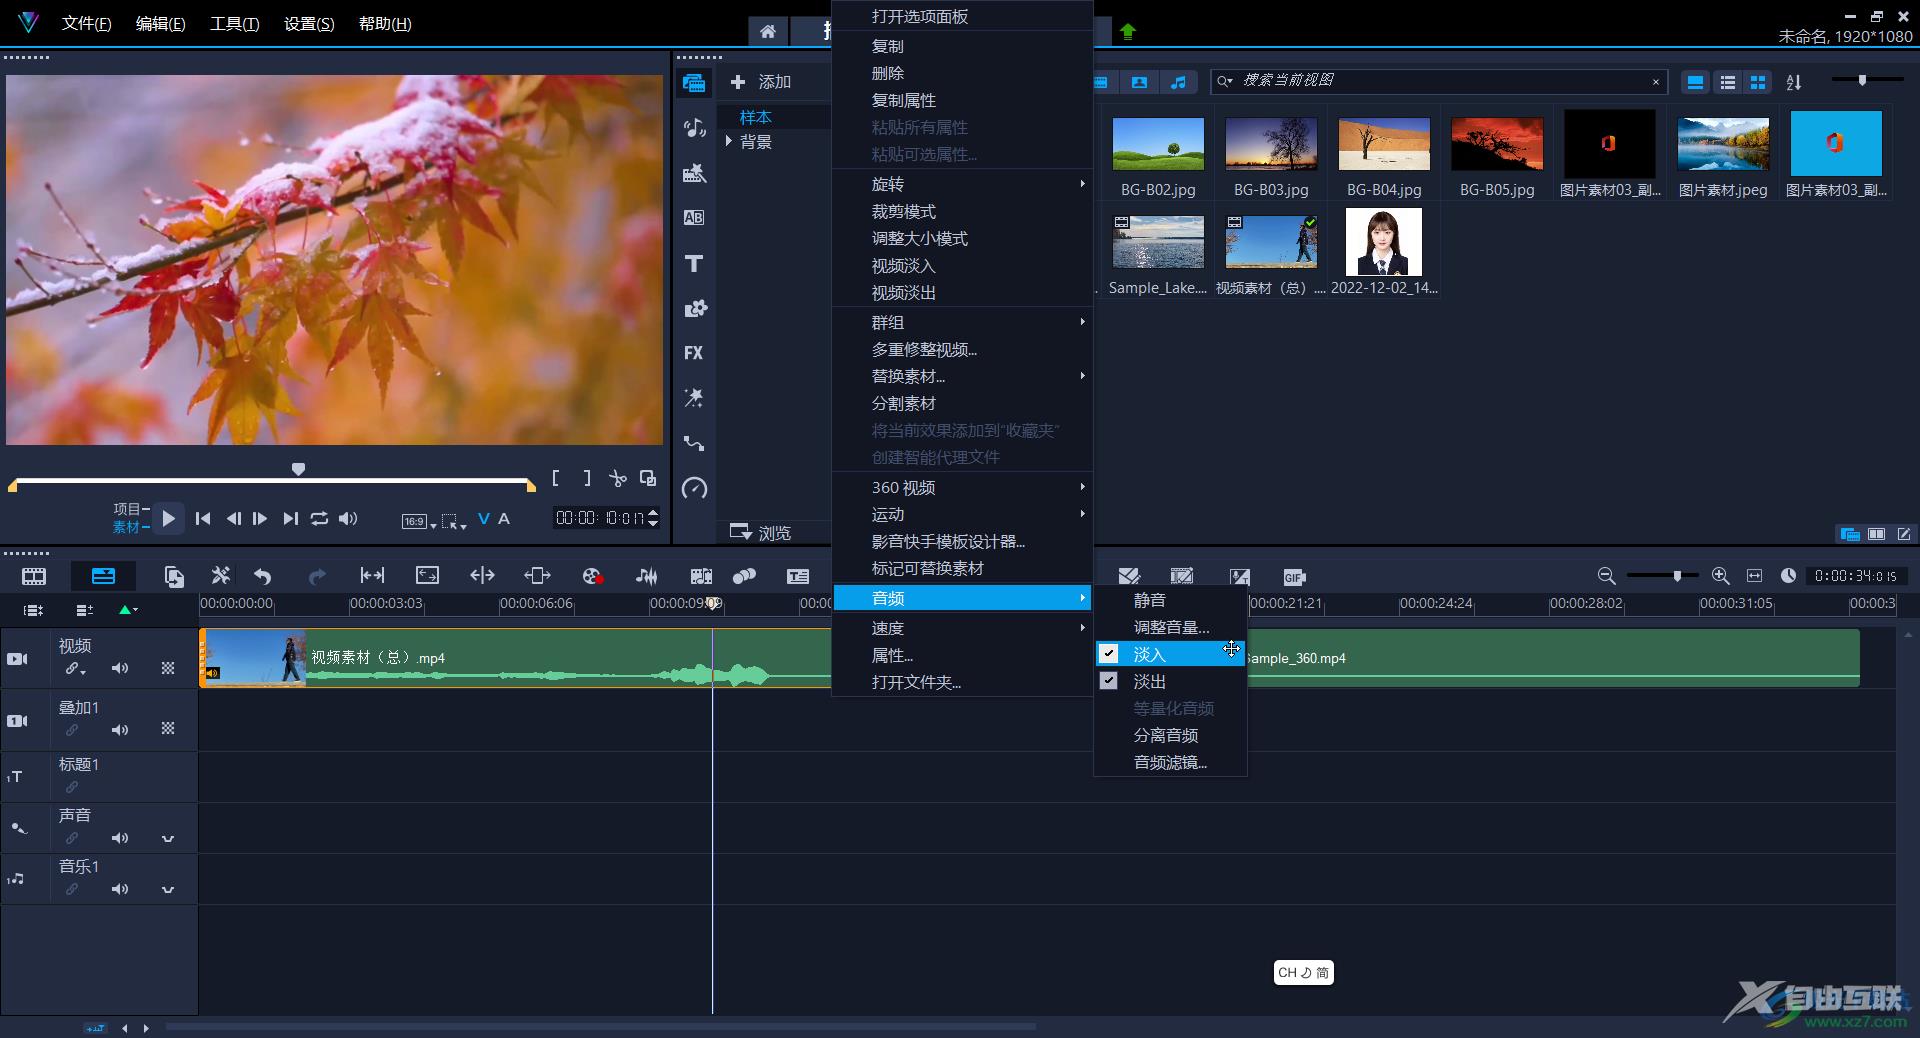This screenshot has height=1038, width=1920.
Task: Expand the 音乐1 track options chevron
Action: (x=168, y=890)
